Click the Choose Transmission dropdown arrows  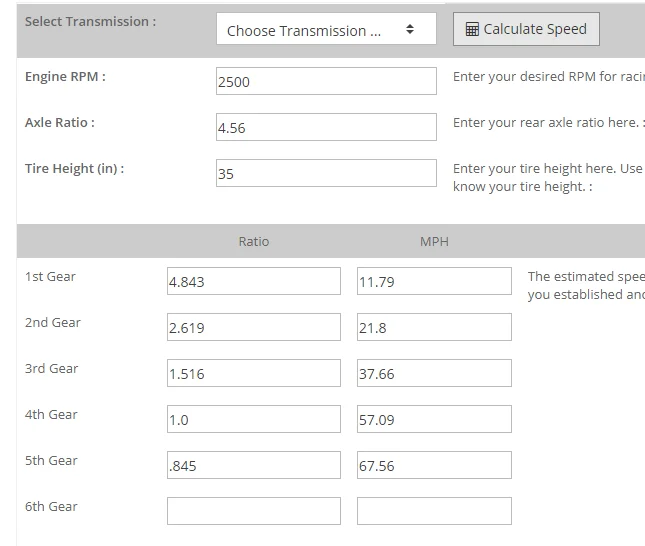click(410, 29)
